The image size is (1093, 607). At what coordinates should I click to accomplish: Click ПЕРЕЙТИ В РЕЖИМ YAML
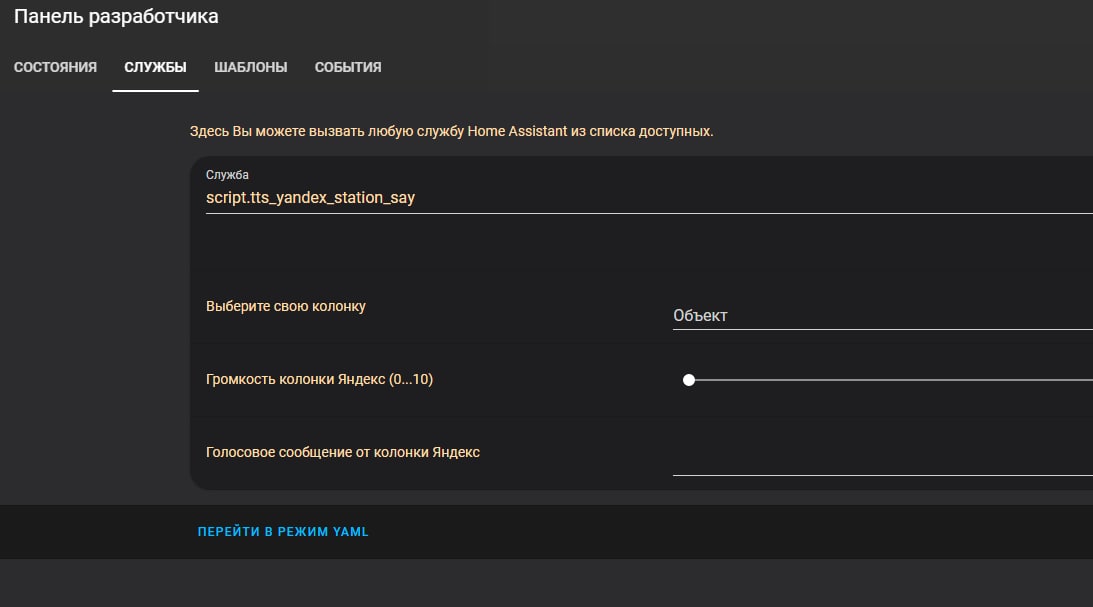coord(283,532)
